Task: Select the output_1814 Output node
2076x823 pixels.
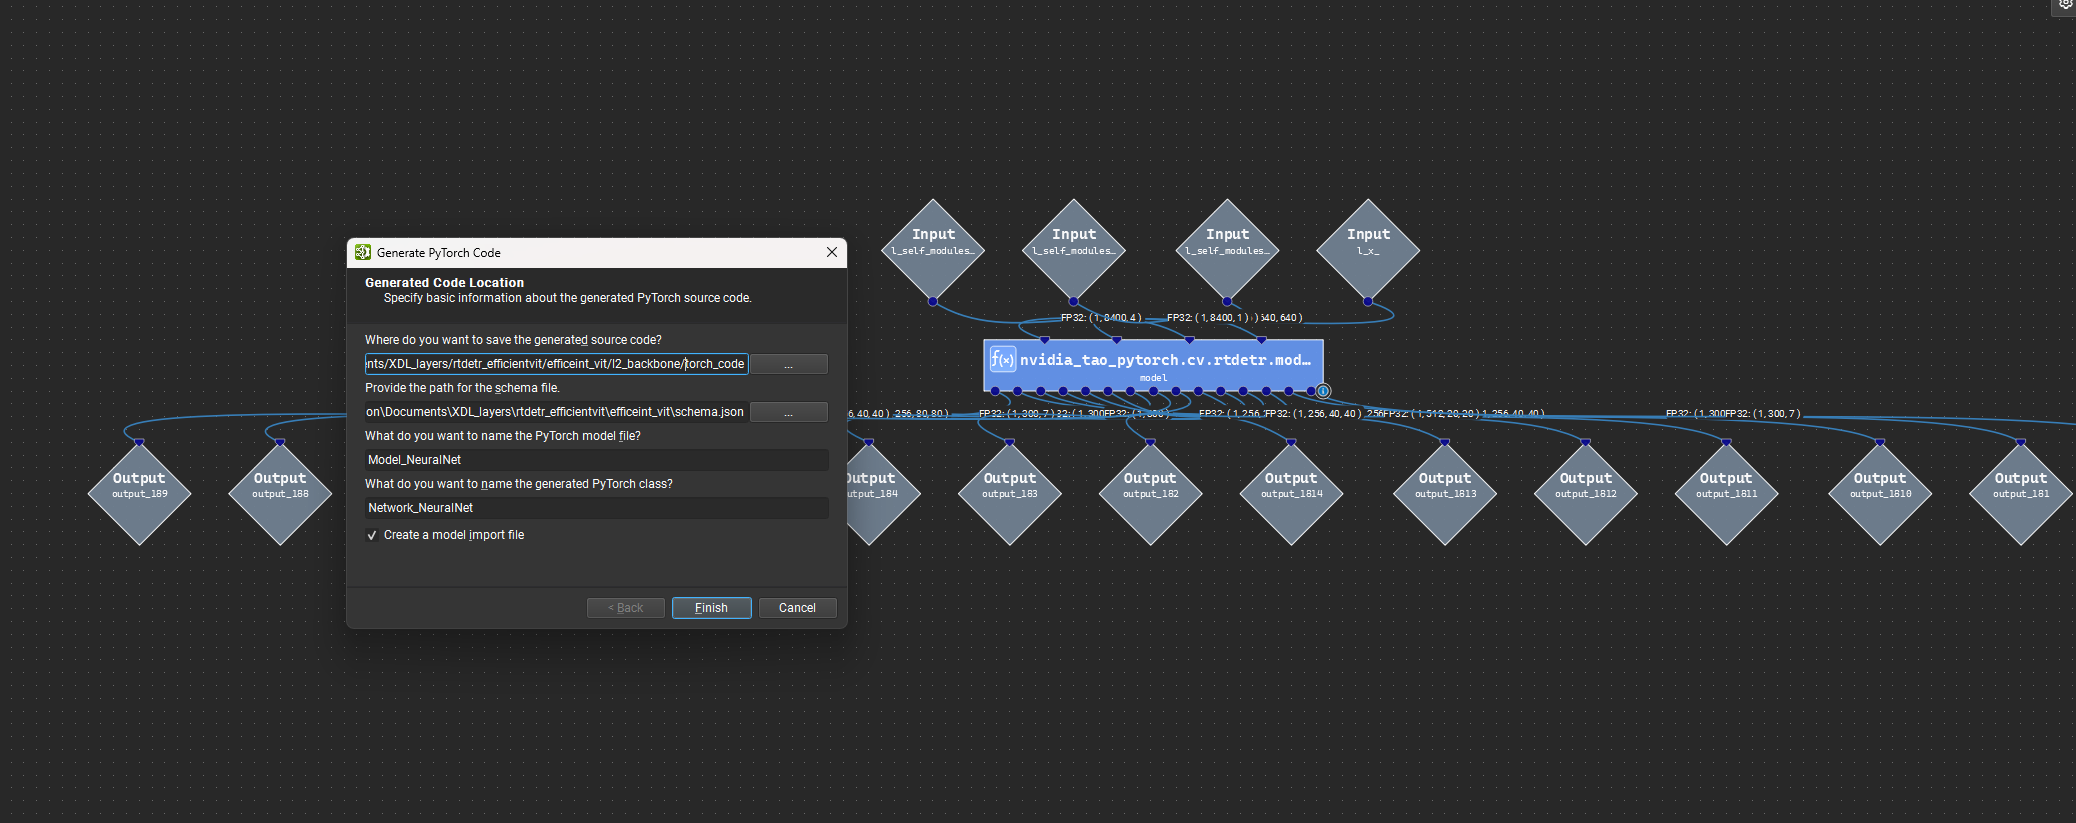Action: (x=1291, y=492)
